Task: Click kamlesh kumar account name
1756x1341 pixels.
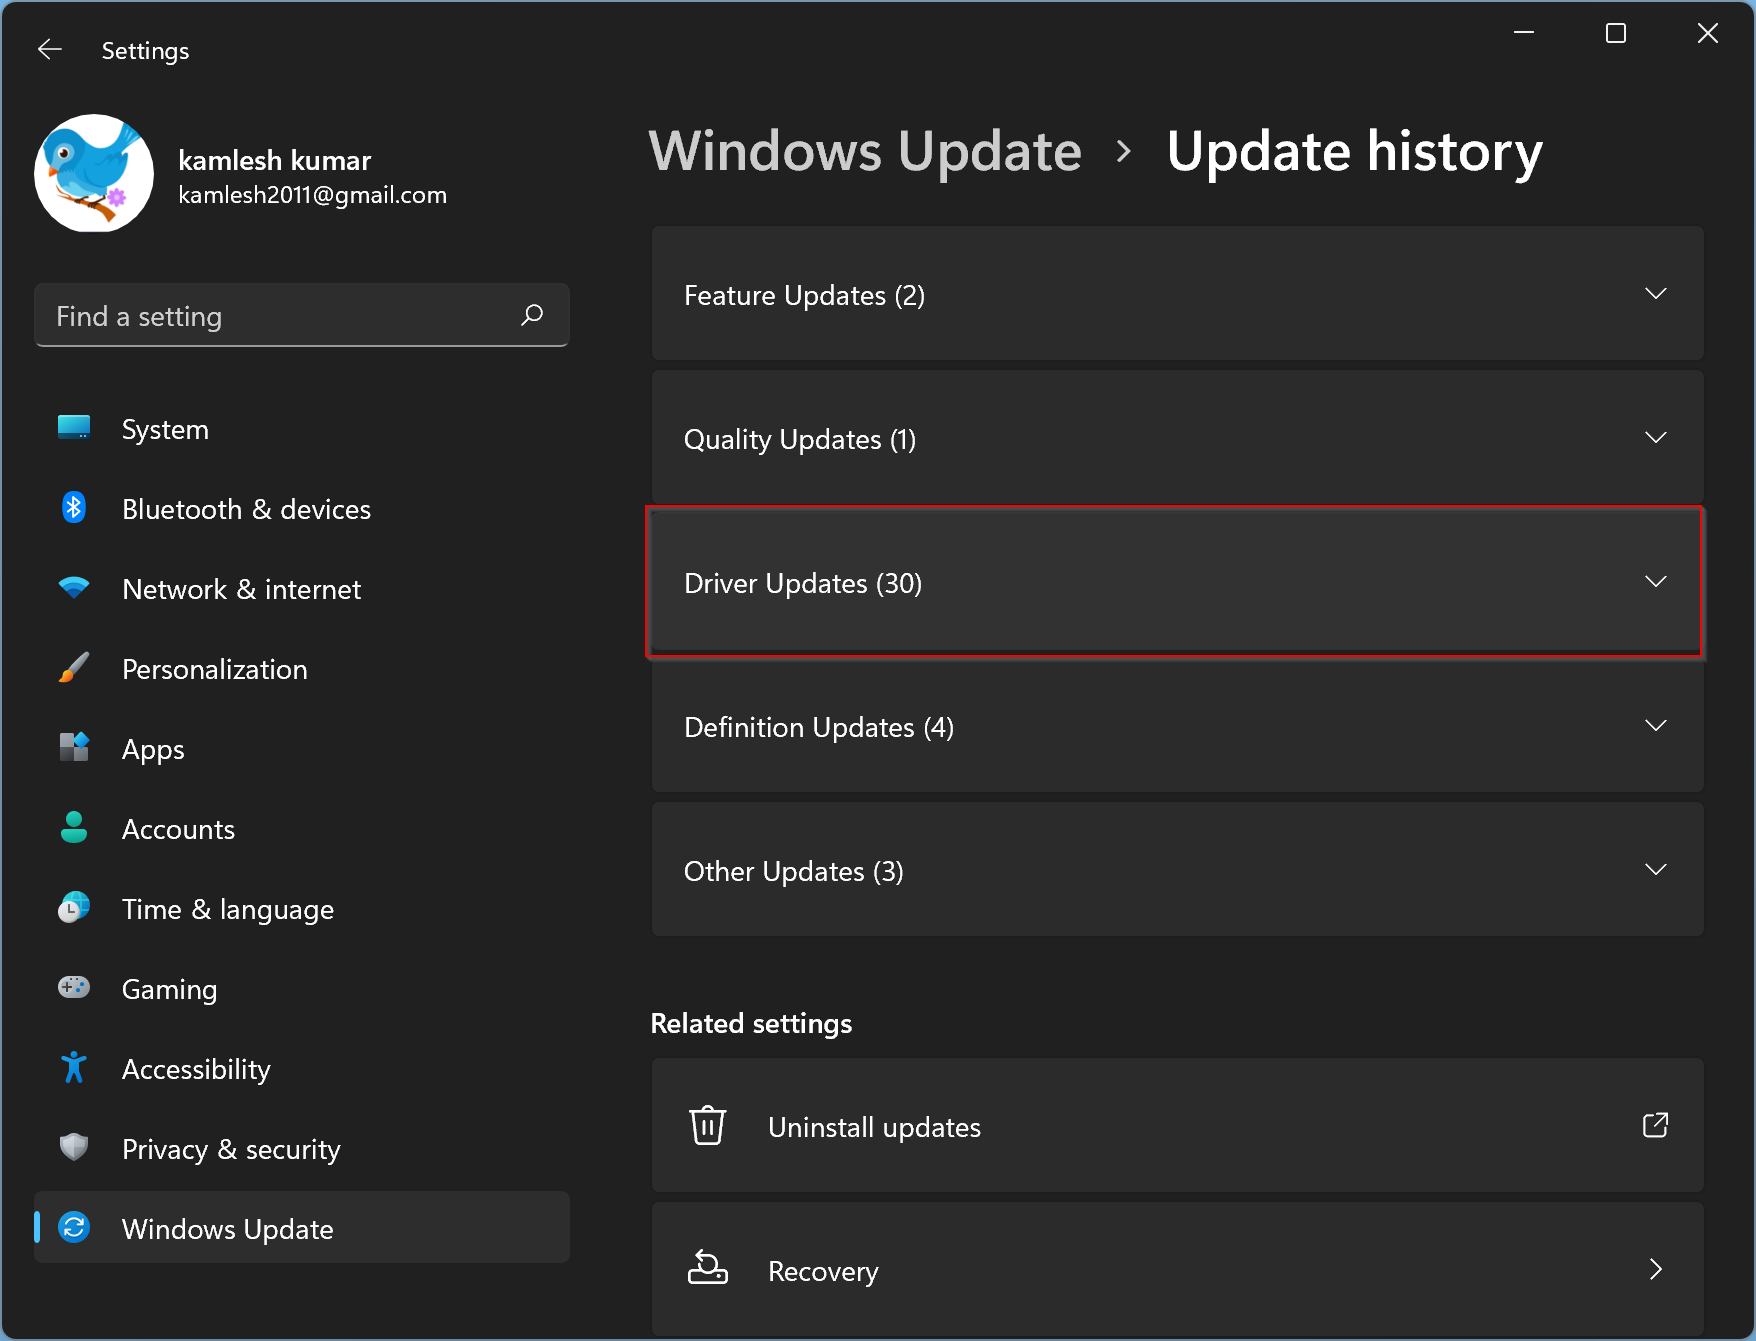Action: pyautogui.click(x=274, y=160)
